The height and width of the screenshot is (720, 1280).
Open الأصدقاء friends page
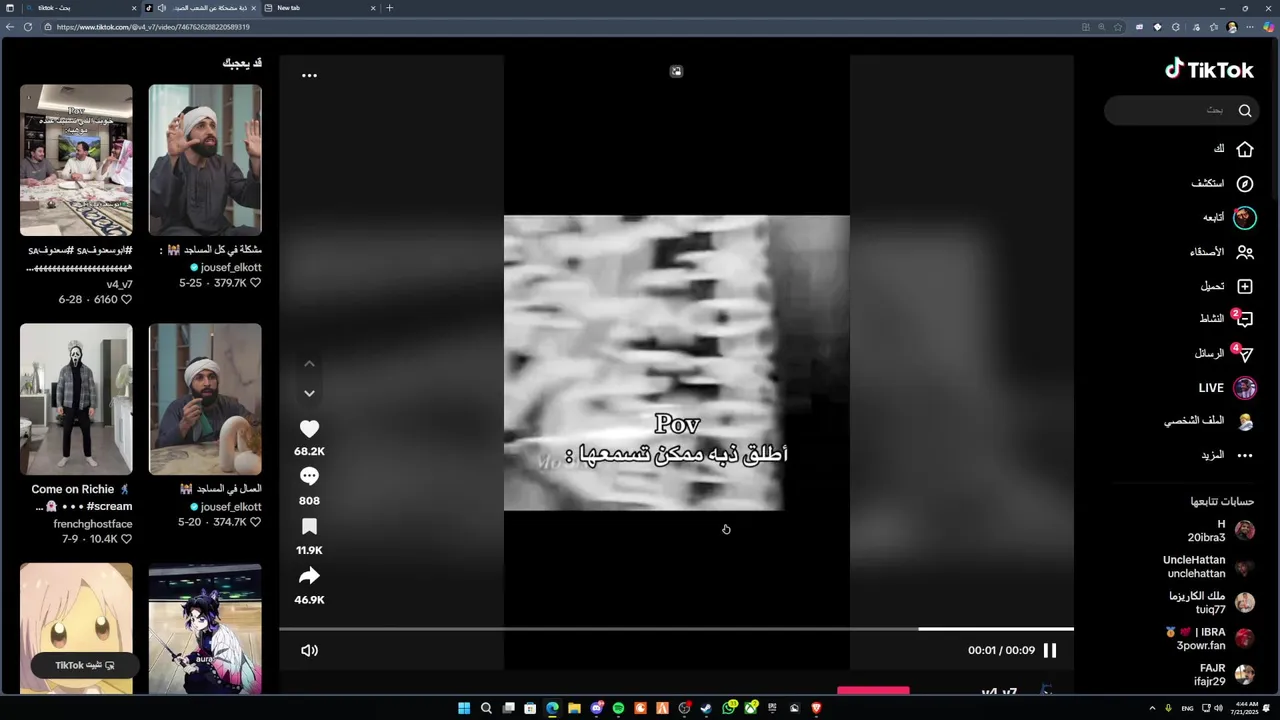[x=1220, y=252]
